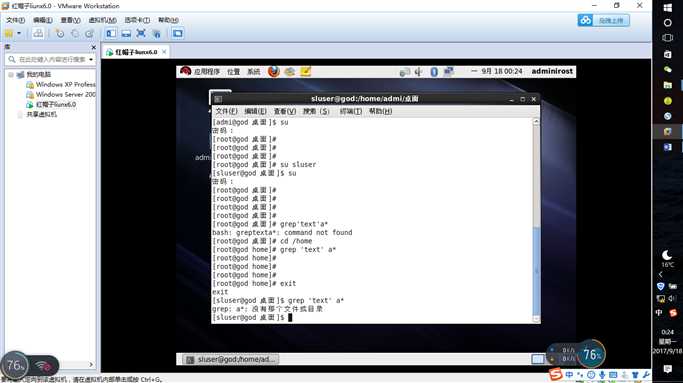Expand the power control dropdown arrow
The width and height of the screenshot is (683, 383).
19,33
